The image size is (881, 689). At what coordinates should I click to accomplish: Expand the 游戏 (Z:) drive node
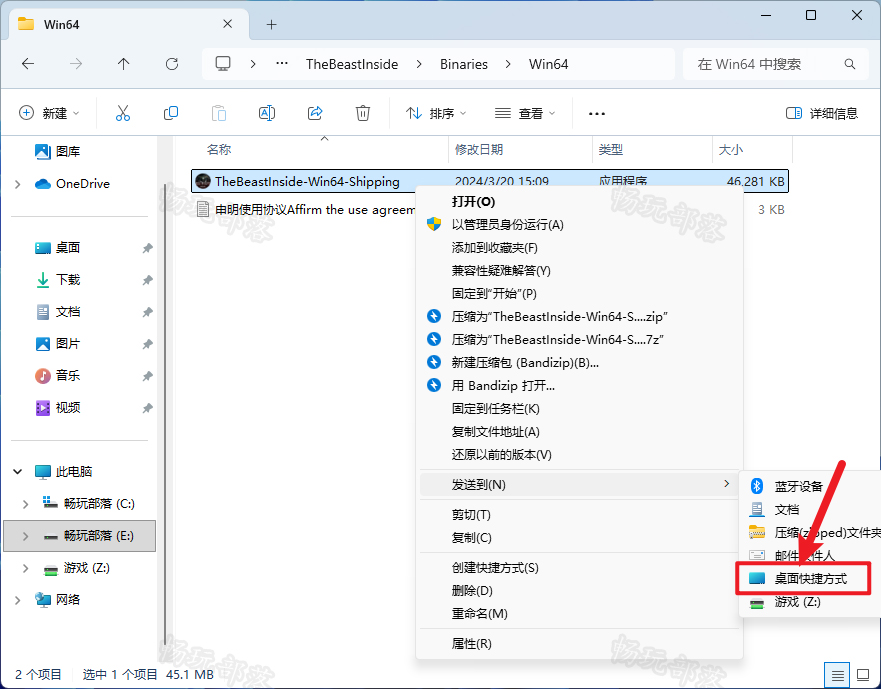25,568
